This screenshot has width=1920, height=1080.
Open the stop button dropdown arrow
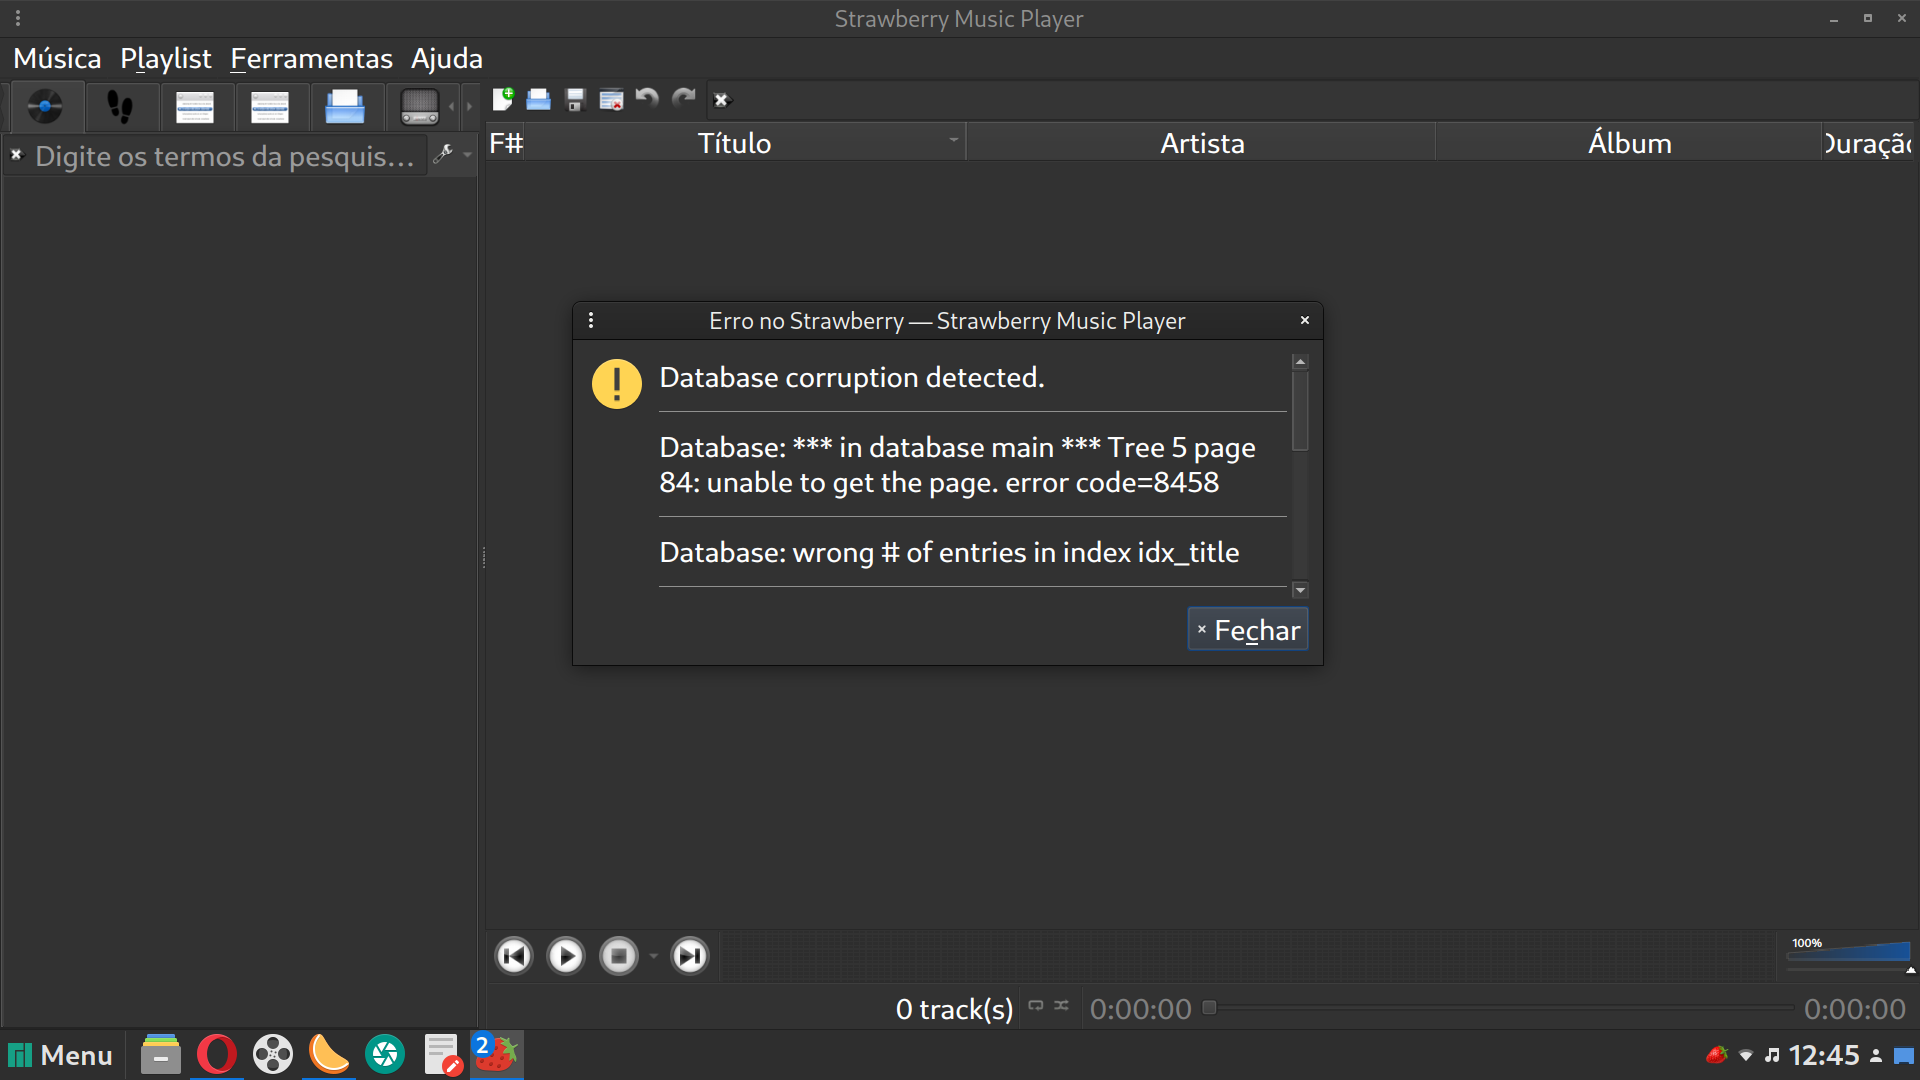tap(654, 957)
